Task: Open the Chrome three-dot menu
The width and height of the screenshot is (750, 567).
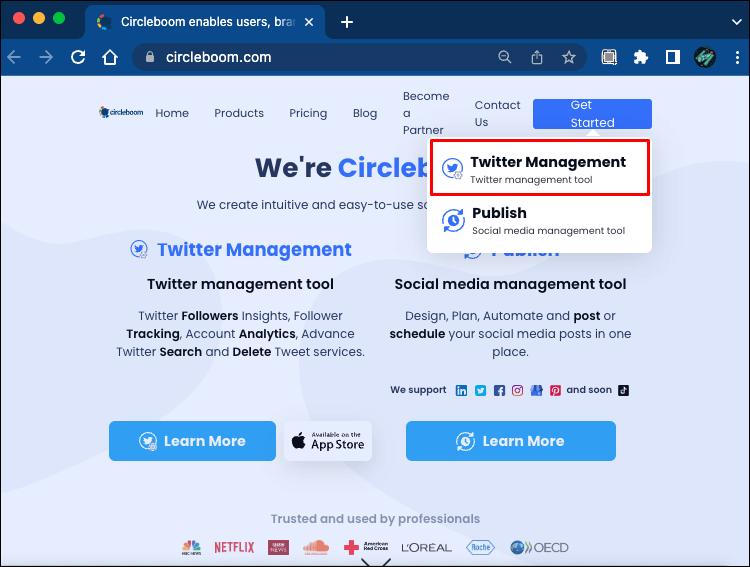Action: coord(737,57)
